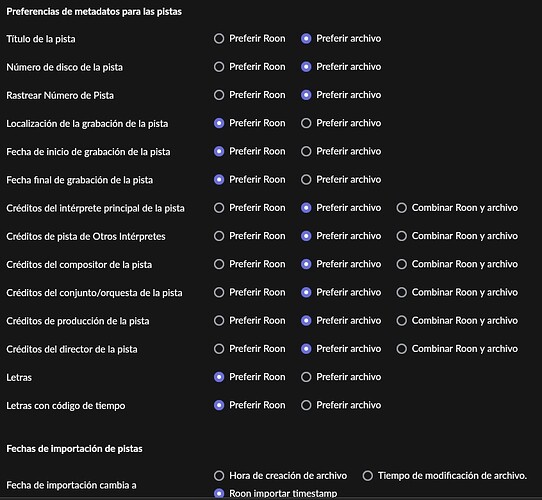
Task: Choose Preferir Roon for Número de disco
Action: [219, 67]
